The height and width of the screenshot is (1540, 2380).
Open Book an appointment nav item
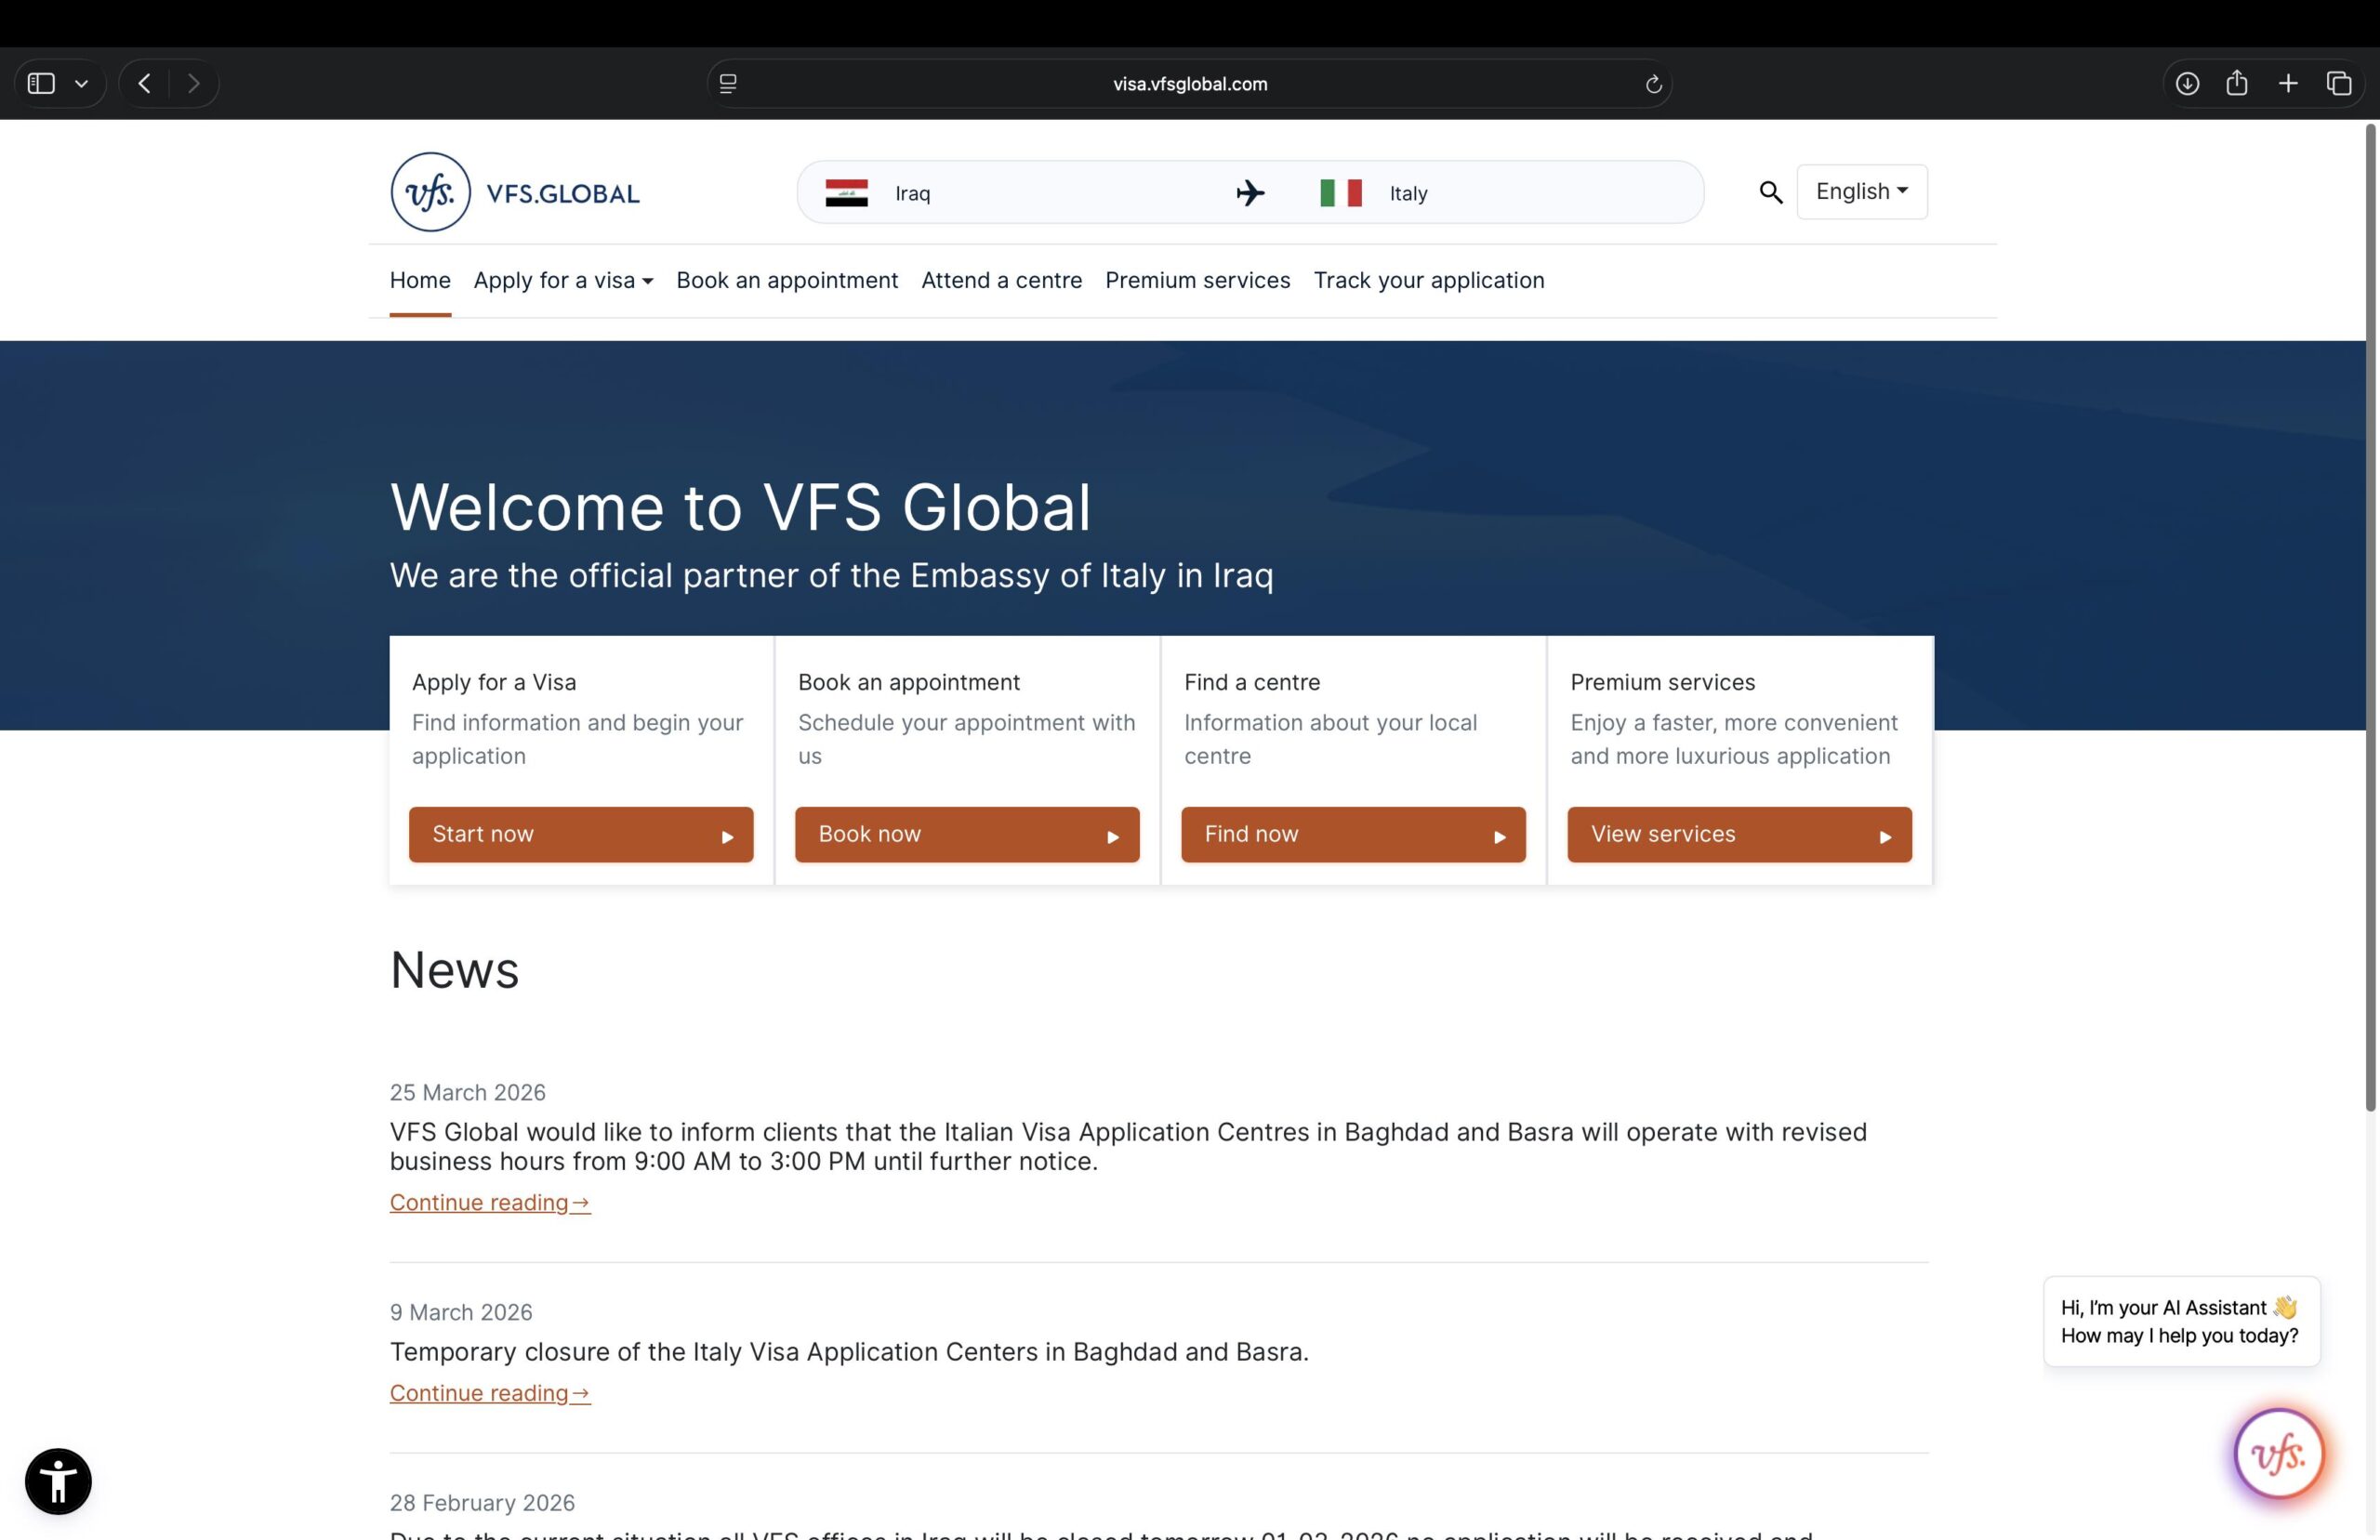[x=787, y=280]
